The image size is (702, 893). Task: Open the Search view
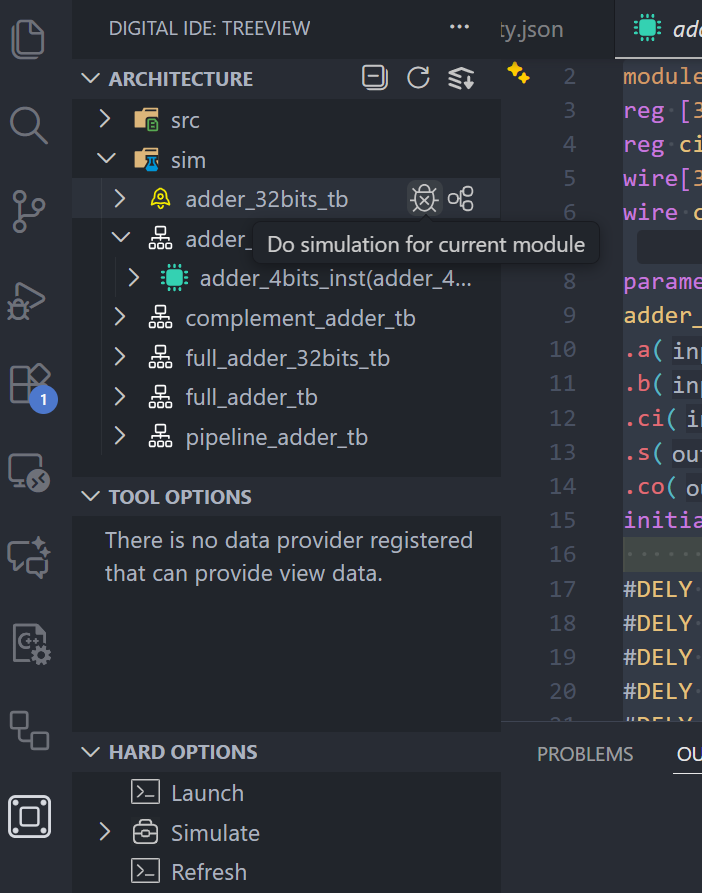click(x=30, y=125)
